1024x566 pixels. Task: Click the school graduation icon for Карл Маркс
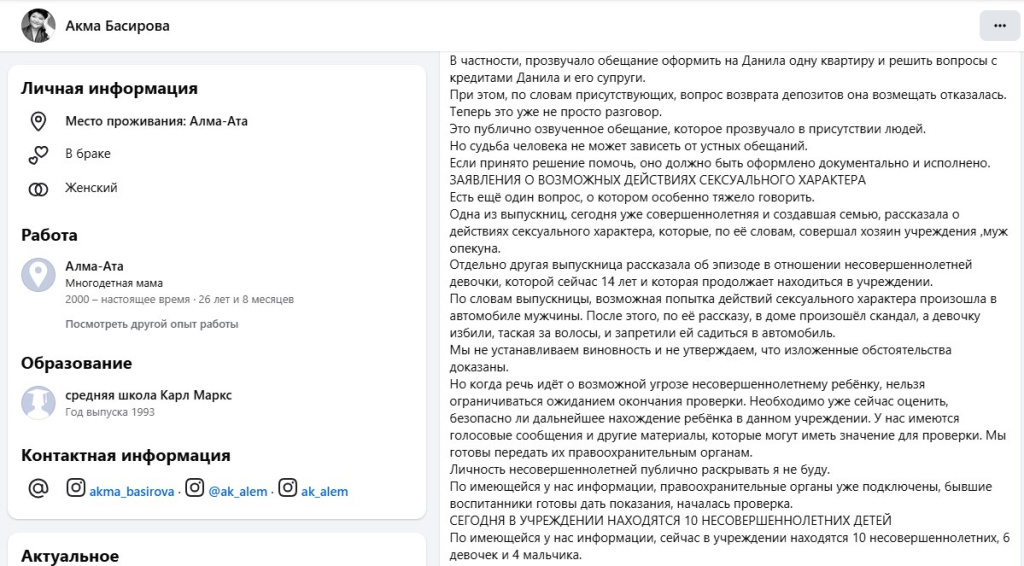pyautogui.click(x=39, y=403)
